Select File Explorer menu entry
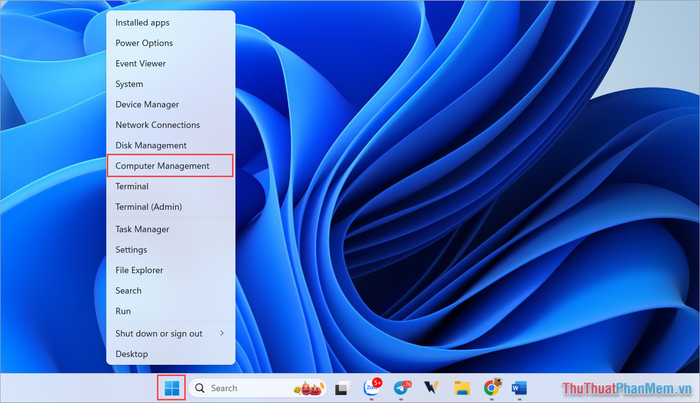Viewport: 700px width, 403px height. 171,270
